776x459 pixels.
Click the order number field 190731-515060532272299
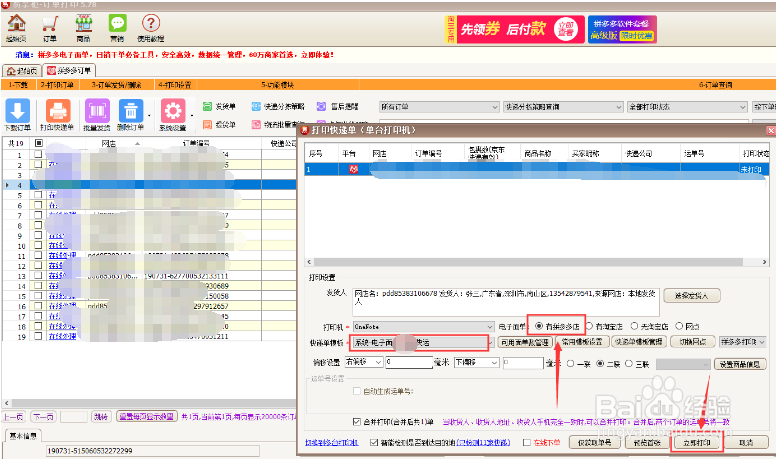click(x=152, y=451)
